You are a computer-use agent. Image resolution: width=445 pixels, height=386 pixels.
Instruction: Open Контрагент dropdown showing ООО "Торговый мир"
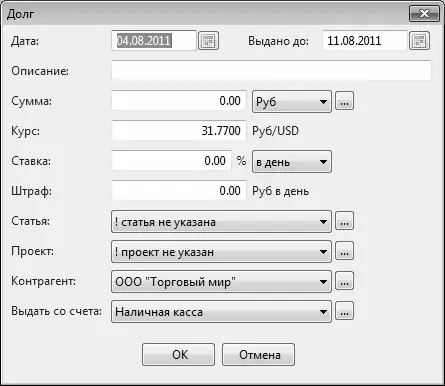pyautogui.click(x=221, y=281)
